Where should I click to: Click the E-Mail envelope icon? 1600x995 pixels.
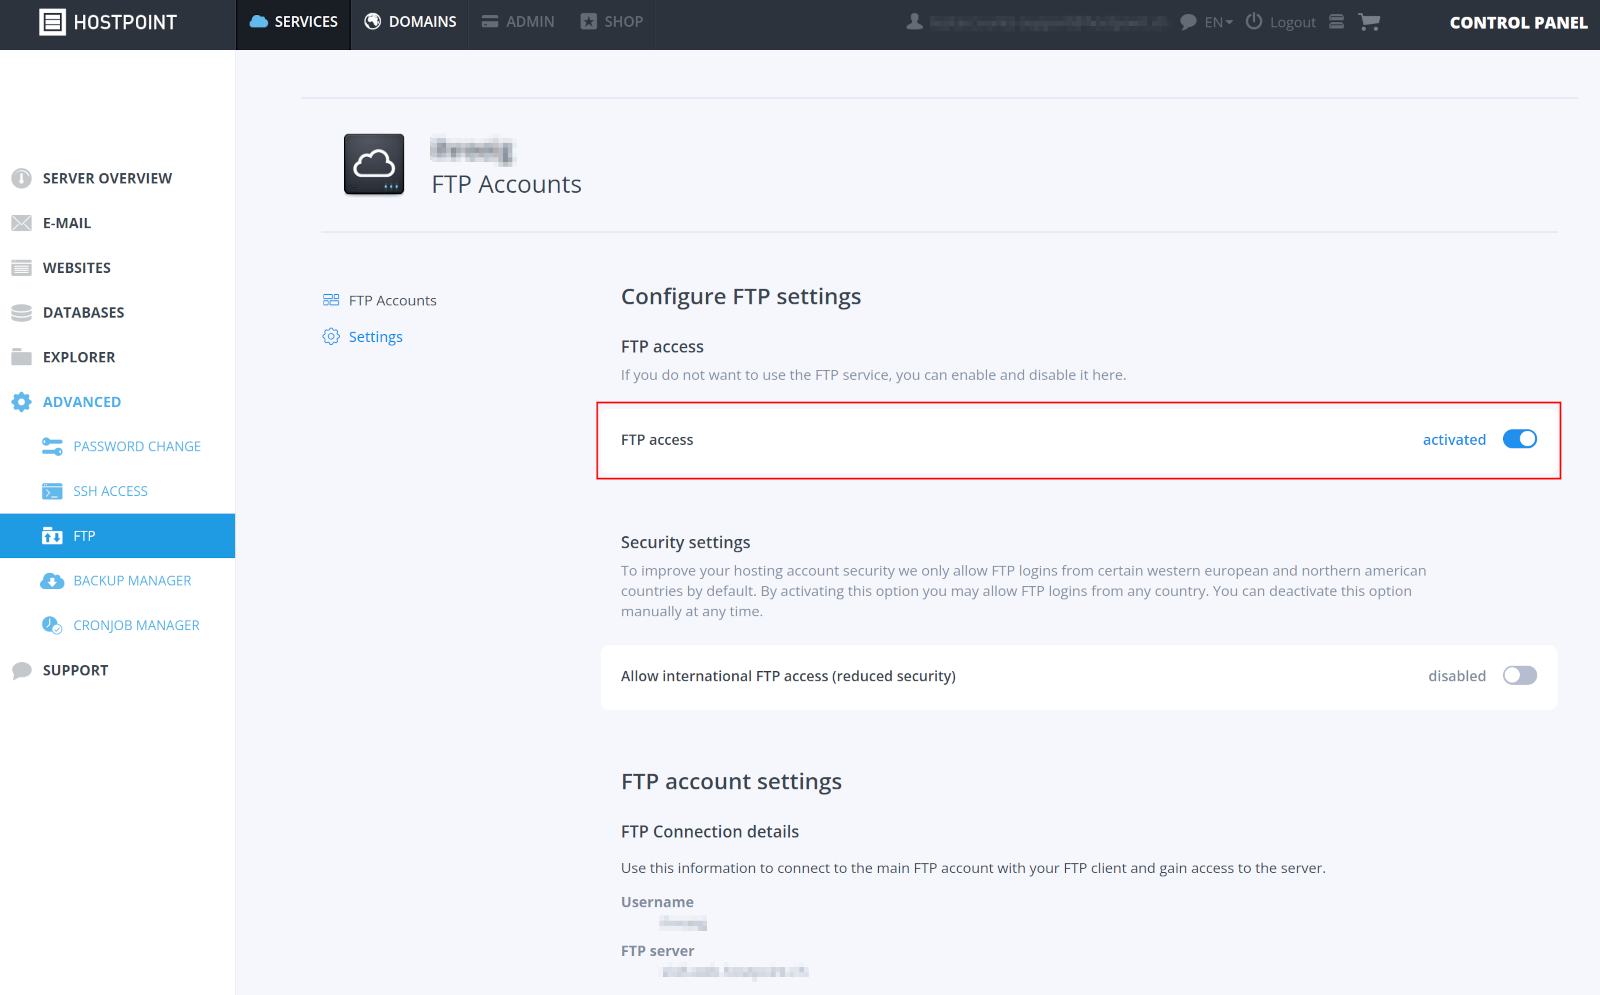pyautogui.click(x=21, y=223)
